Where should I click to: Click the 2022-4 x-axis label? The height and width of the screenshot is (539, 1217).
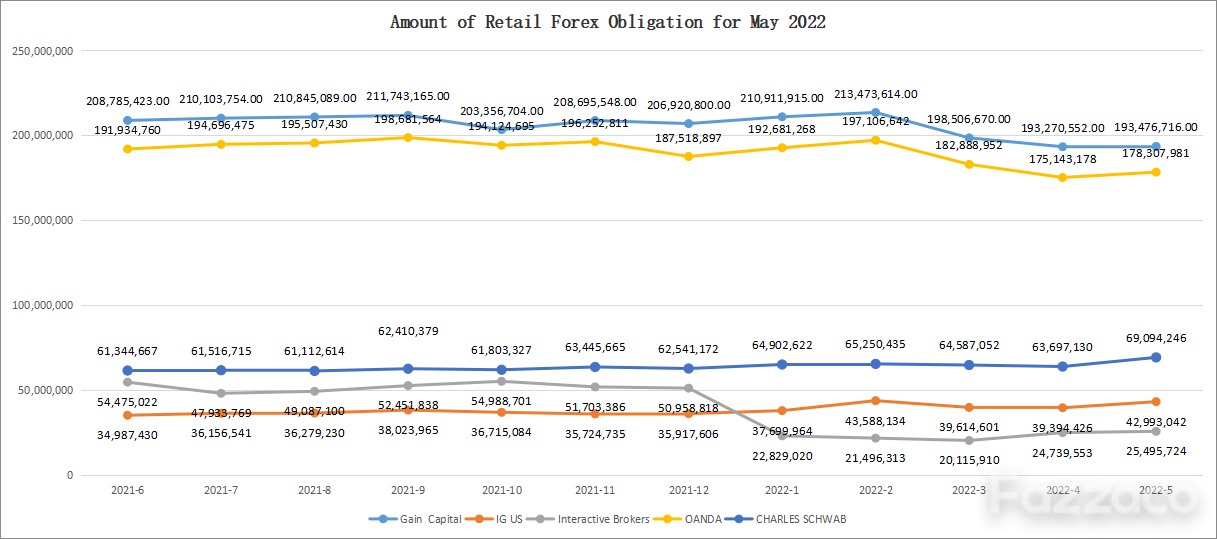tap(1062, 490)
